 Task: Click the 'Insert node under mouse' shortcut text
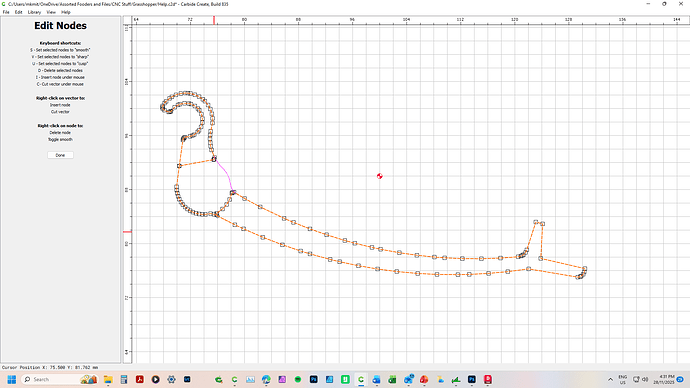coord(60,77)
